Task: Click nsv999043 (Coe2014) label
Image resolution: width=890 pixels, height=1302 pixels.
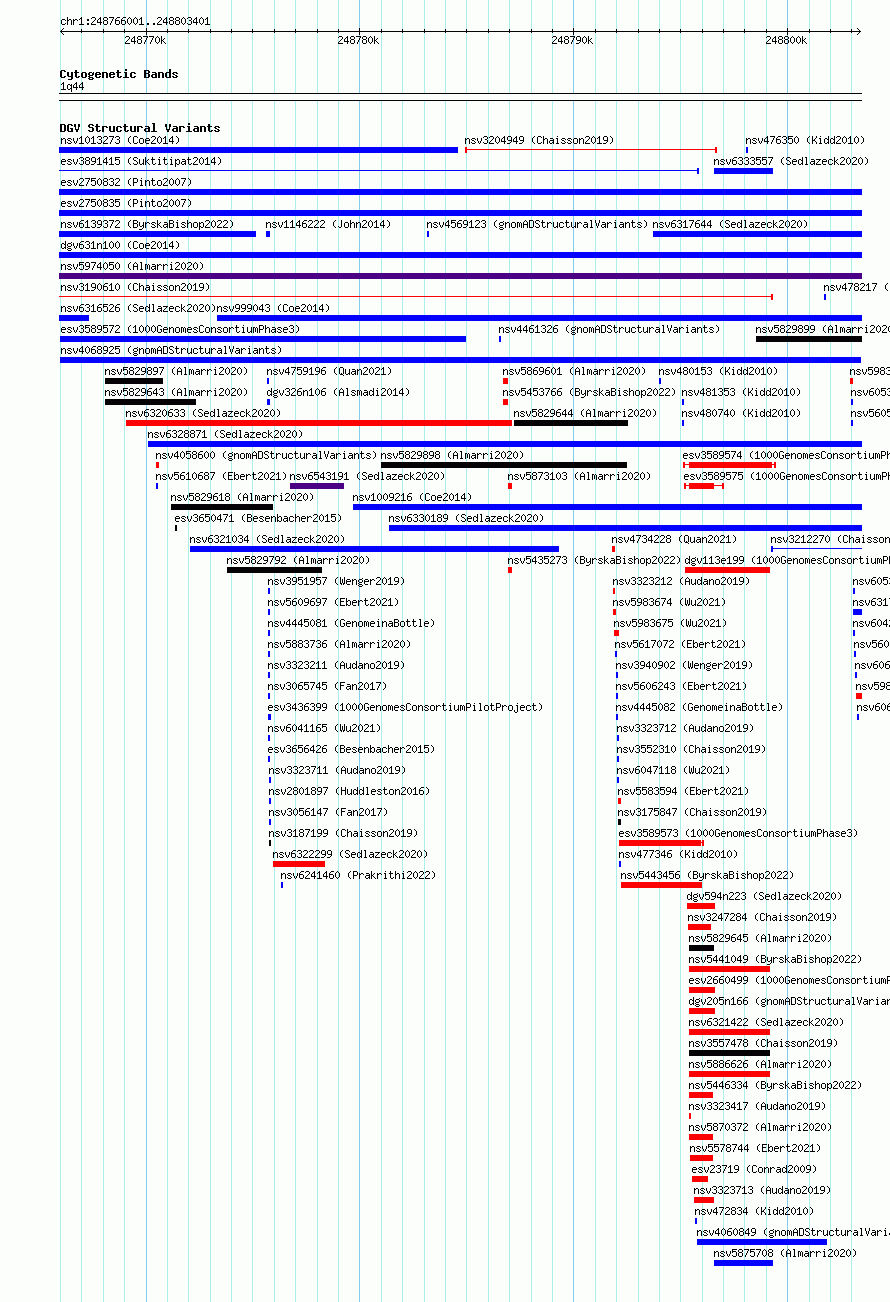Action: coord(273,308)
